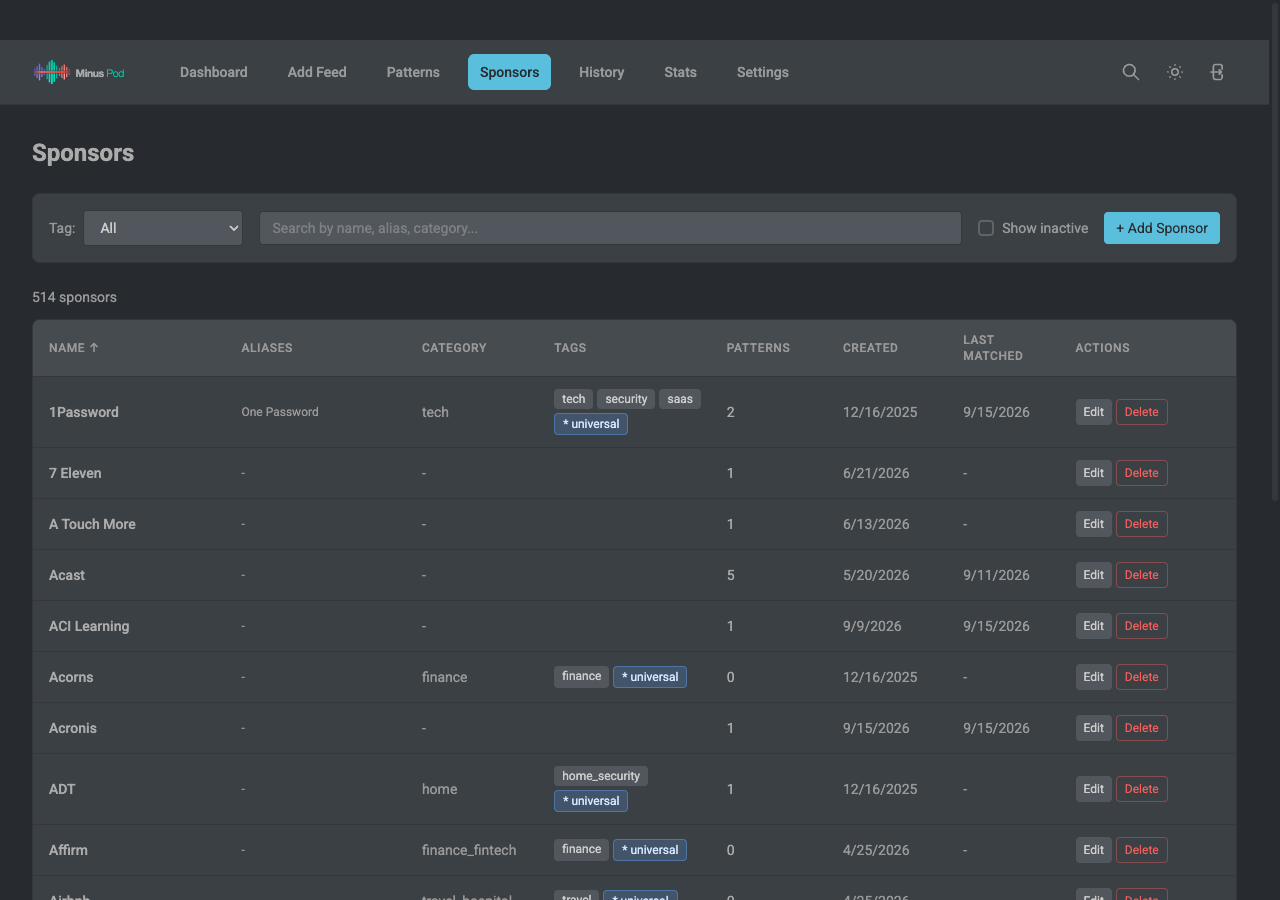Delete the ADT sponsor
The height and width of the screenshot is (900, 1280).
click(x=1141, y=789)
